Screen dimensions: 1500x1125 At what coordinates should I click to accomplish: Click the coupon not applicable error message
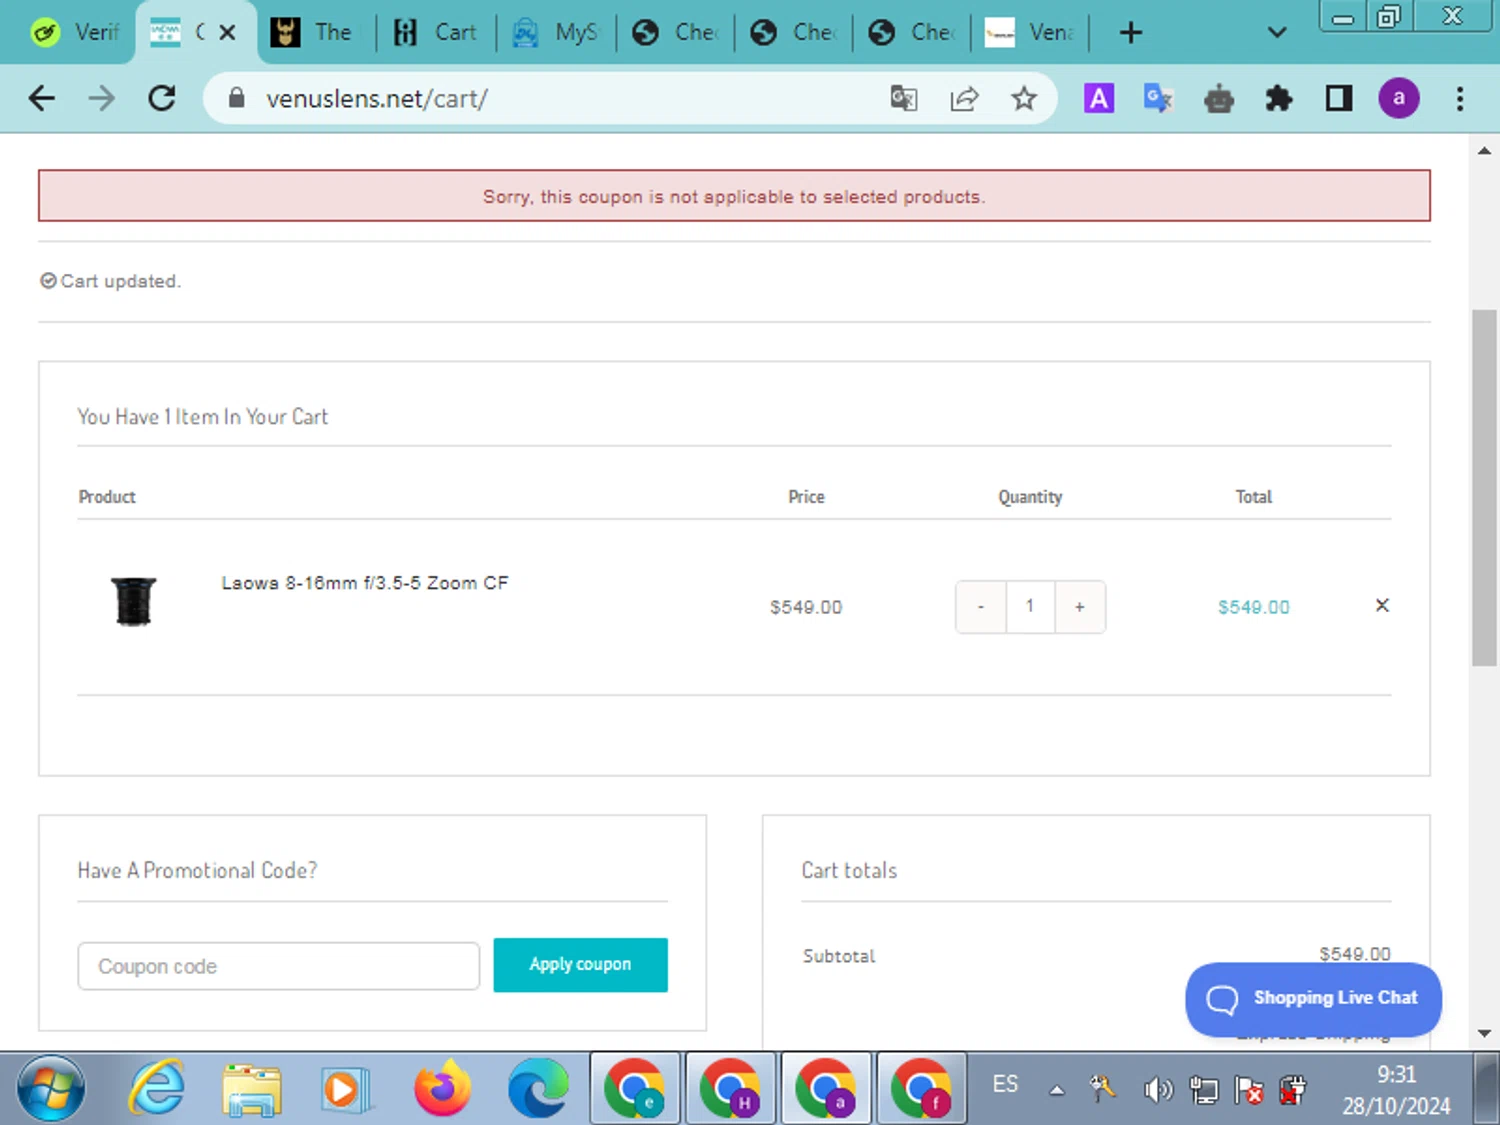point(734,197)
